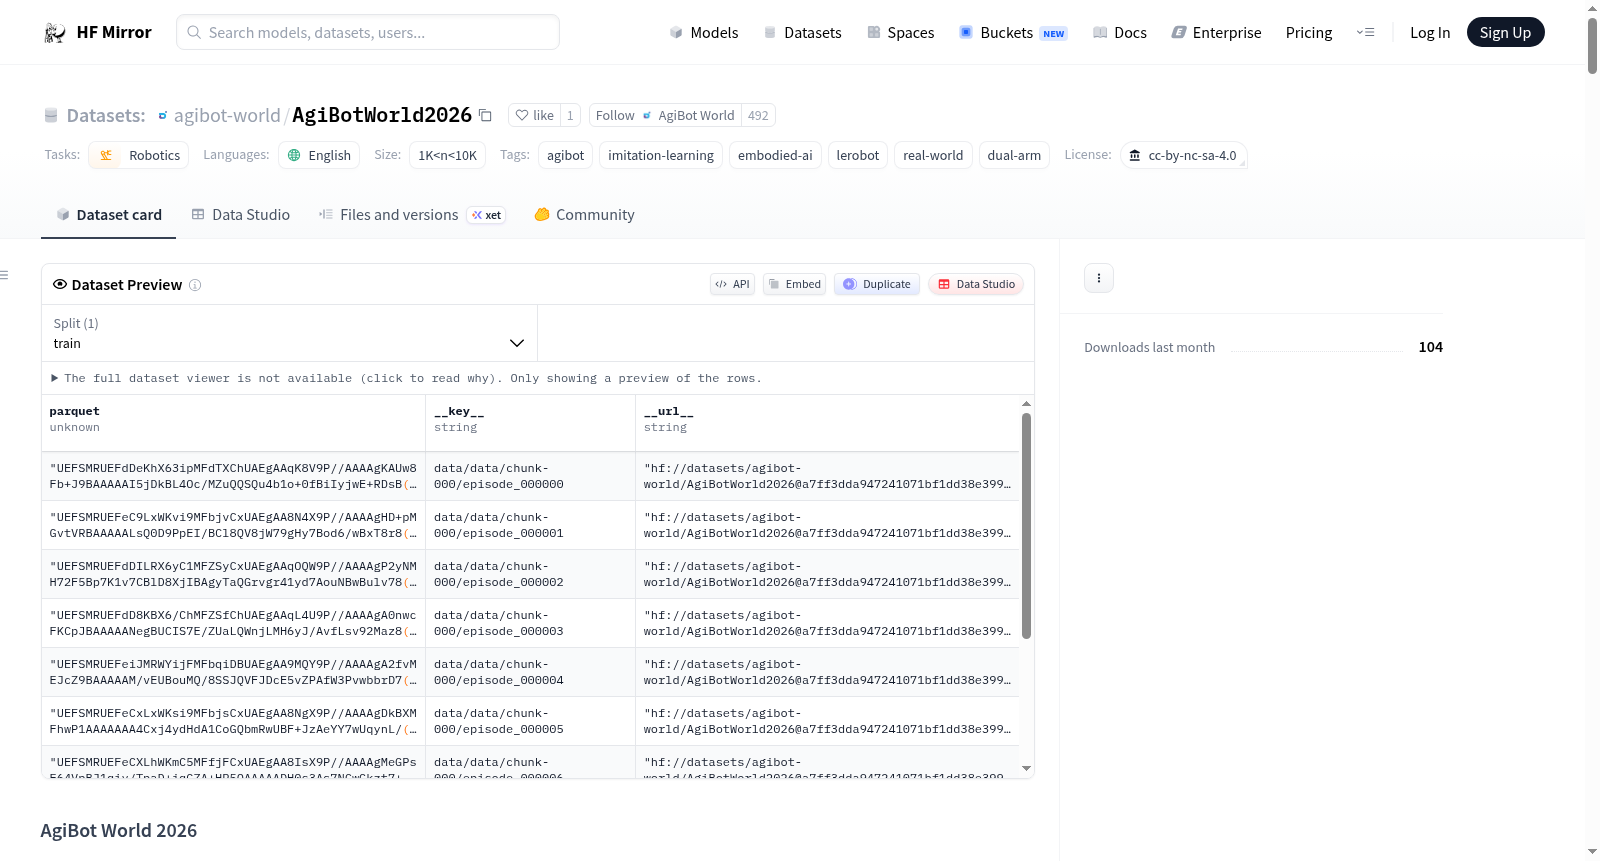Click the API button in Dataset Preview
The width and height of the screenshot is (1600, 861).
pos(732,284)
